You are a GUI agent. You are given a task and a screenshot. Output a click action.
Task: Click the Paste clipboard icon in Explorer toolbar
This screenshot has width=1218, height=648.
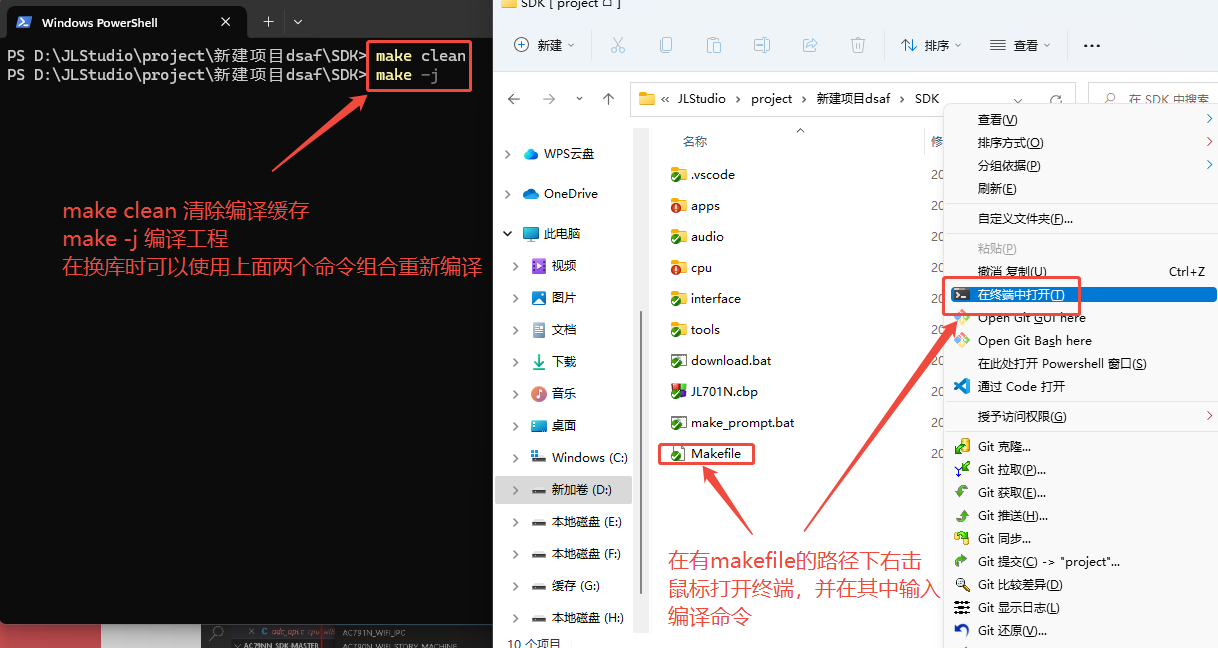(714, 45)
